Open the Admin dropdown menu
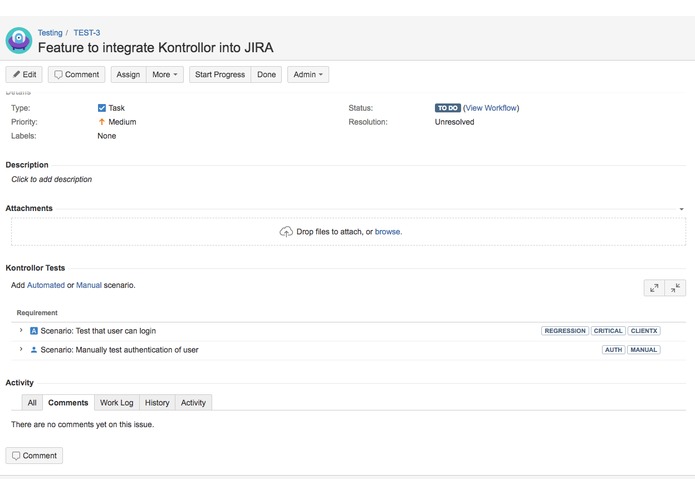 (x=308, y=74)
